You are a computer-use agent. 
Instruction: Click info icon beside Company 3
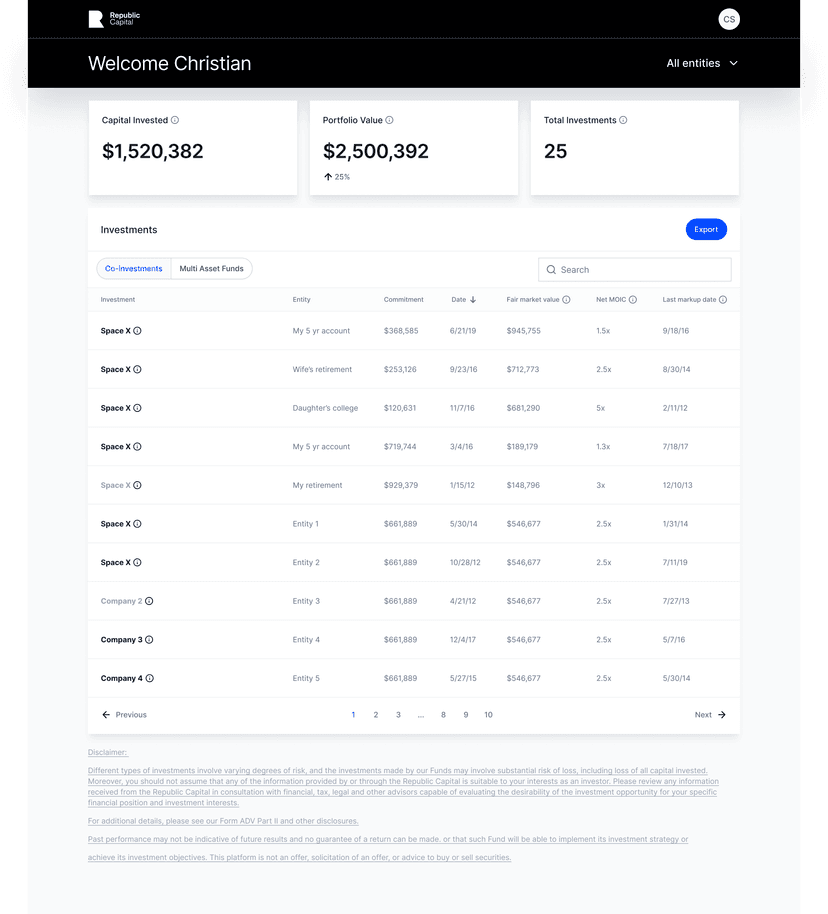tap(149, 640)
